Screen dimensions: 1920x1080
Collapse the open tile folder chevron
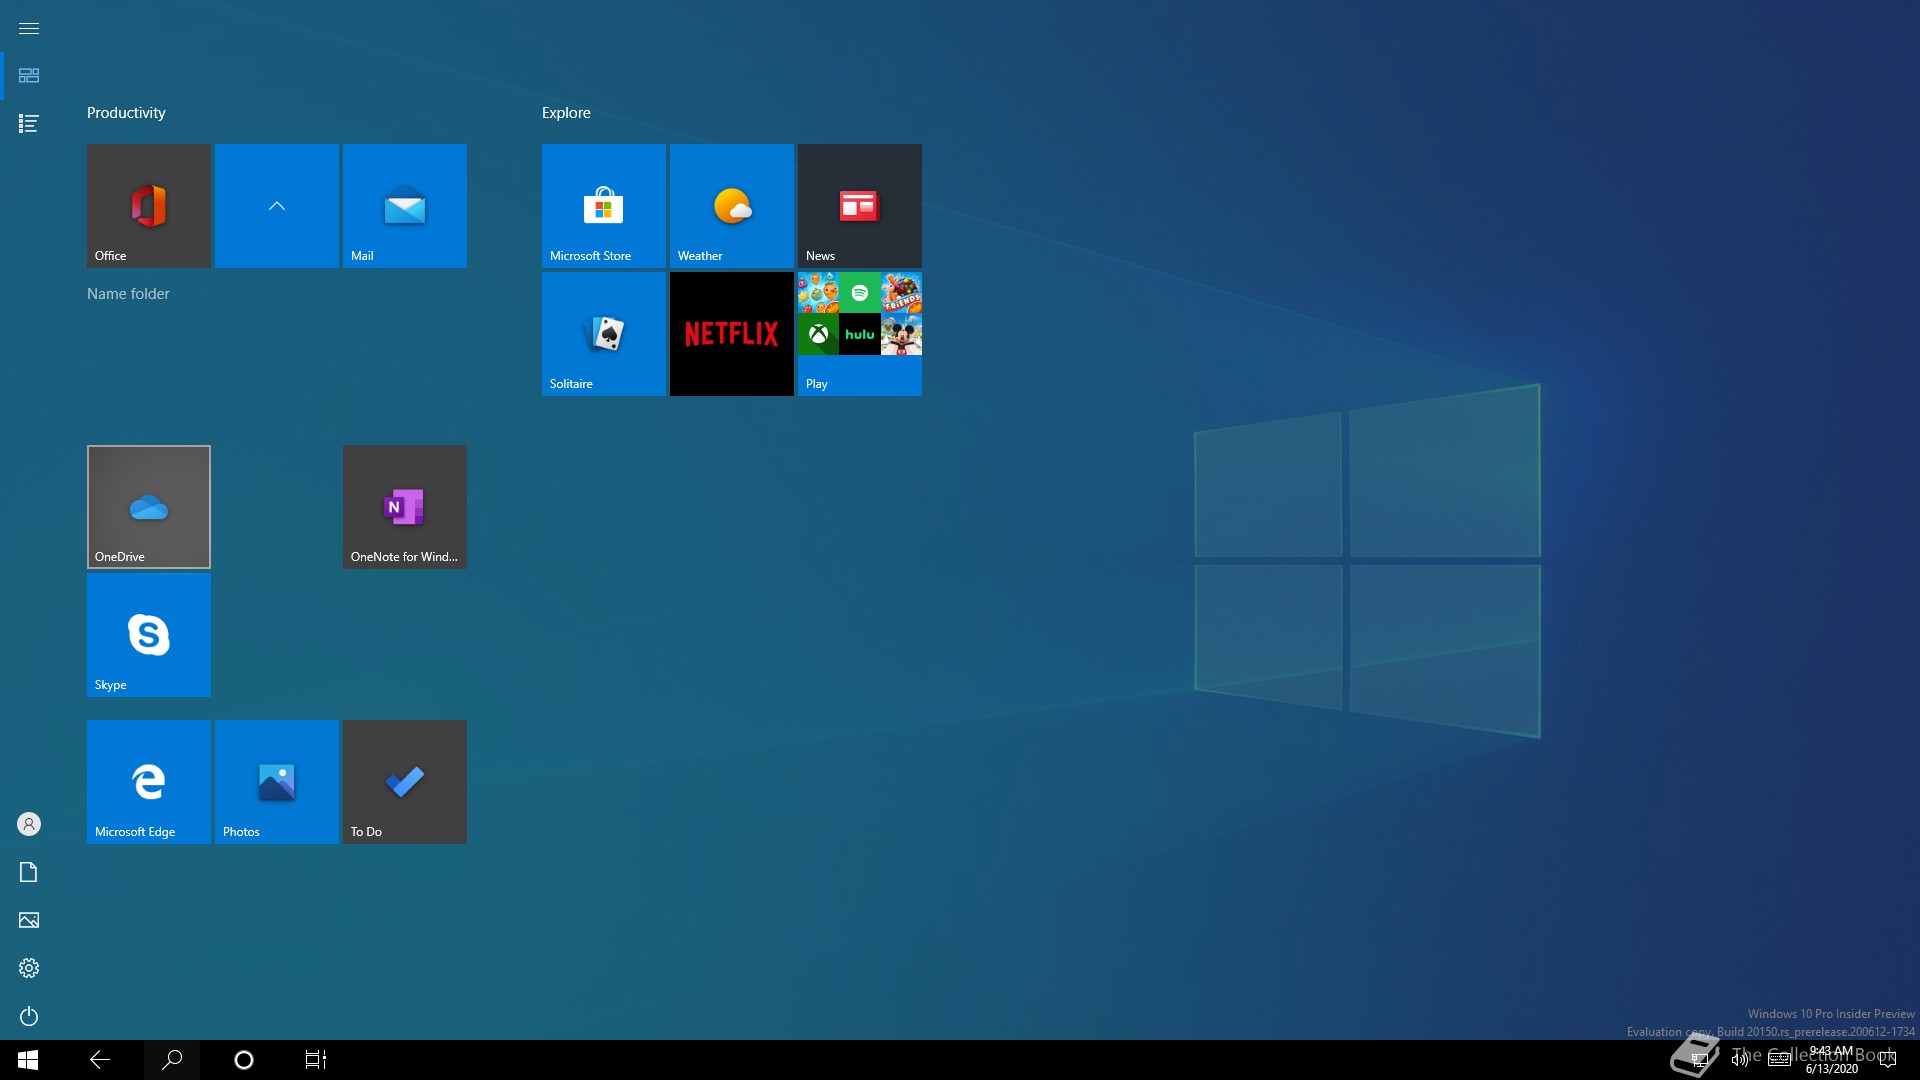[277, 206]
